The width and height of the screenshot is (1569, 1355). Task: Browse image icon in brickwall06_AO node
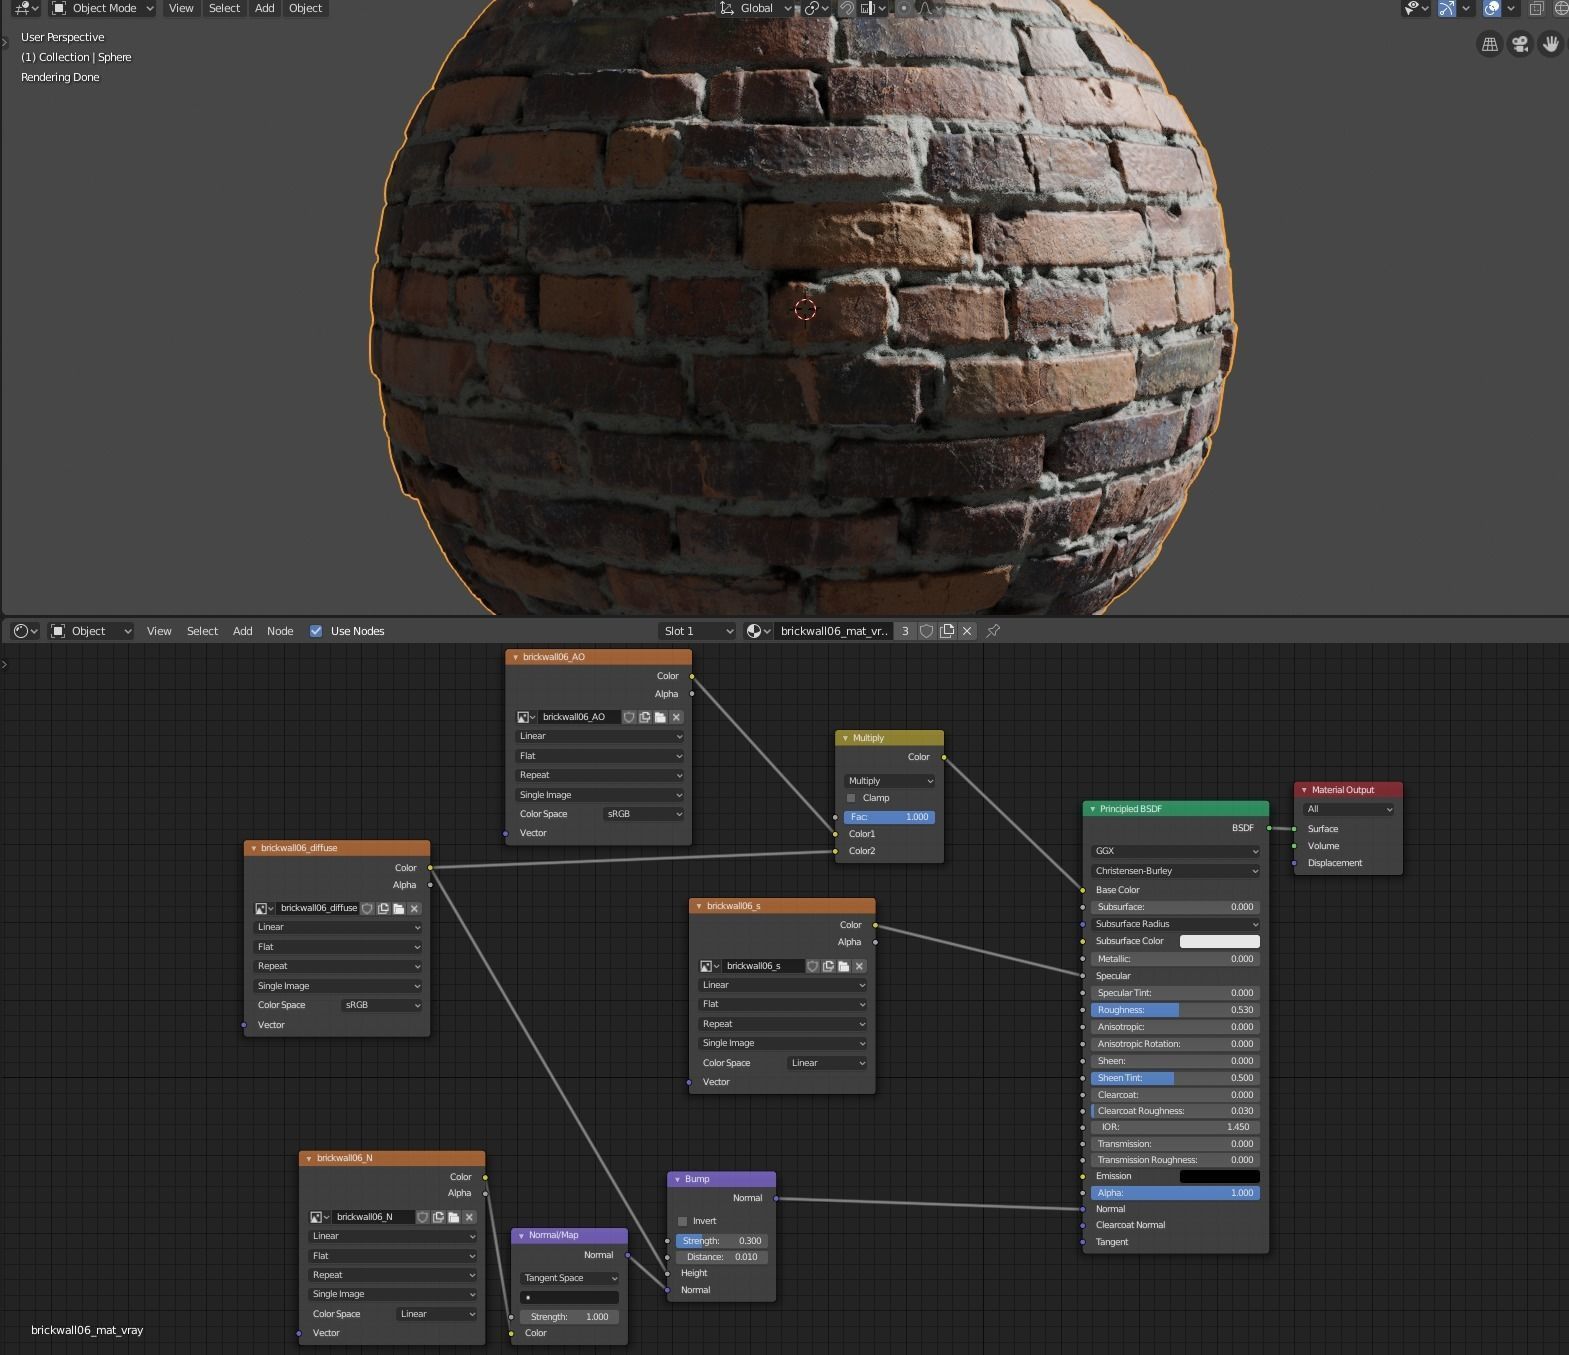[526, 717]
